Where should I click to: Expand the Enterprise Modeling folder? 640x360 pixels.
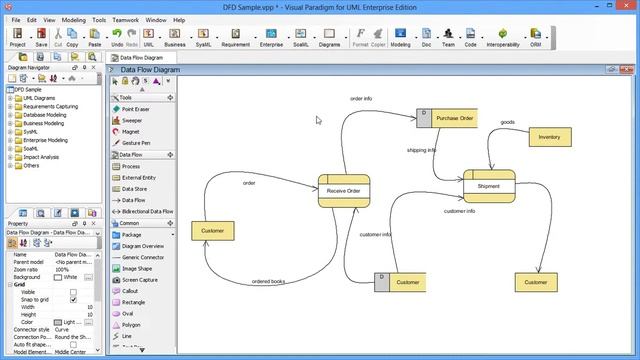pyautogui.click(x=10, y=140)
